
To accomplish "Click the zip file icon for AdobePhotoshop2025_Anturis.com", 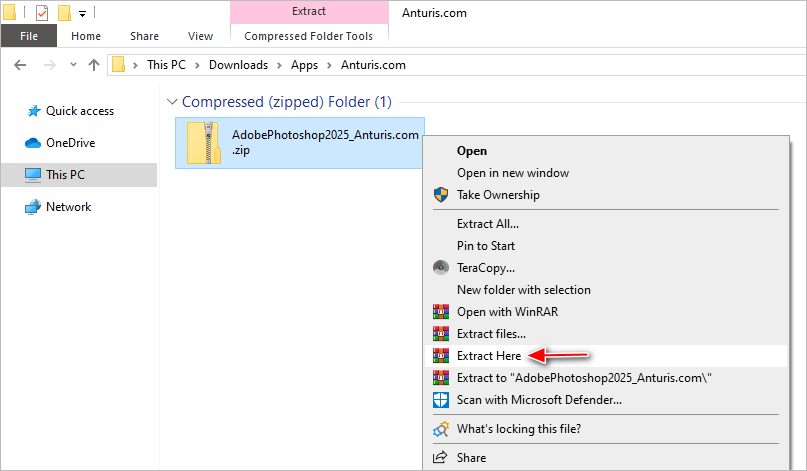I will [204, 143].
